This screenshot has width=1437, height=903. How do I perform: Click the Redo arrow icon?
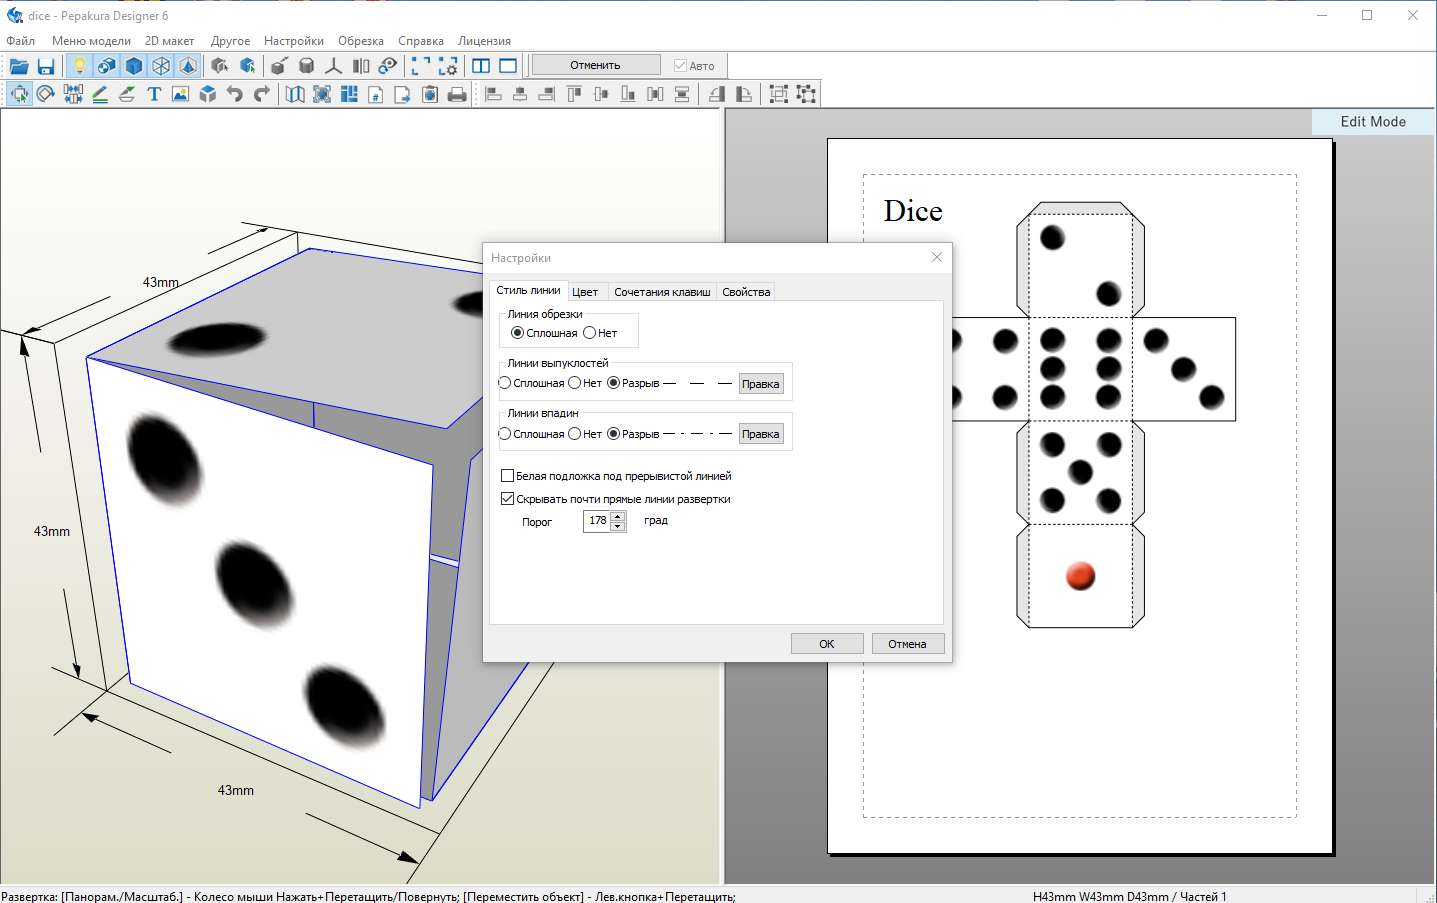[x=262, y=94]
